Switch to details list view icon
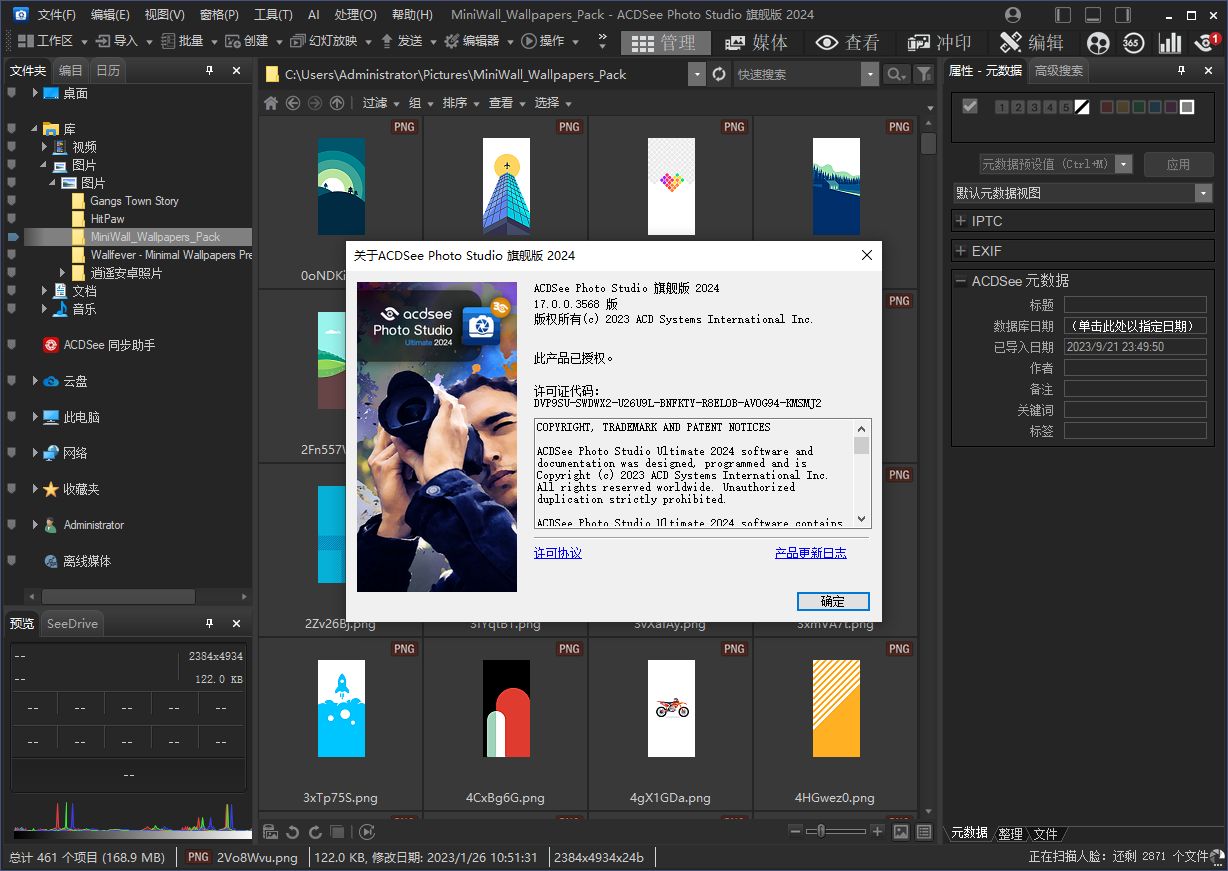Image resolution: width=1228 pixels, height=871 pixels. pos(924,832)
